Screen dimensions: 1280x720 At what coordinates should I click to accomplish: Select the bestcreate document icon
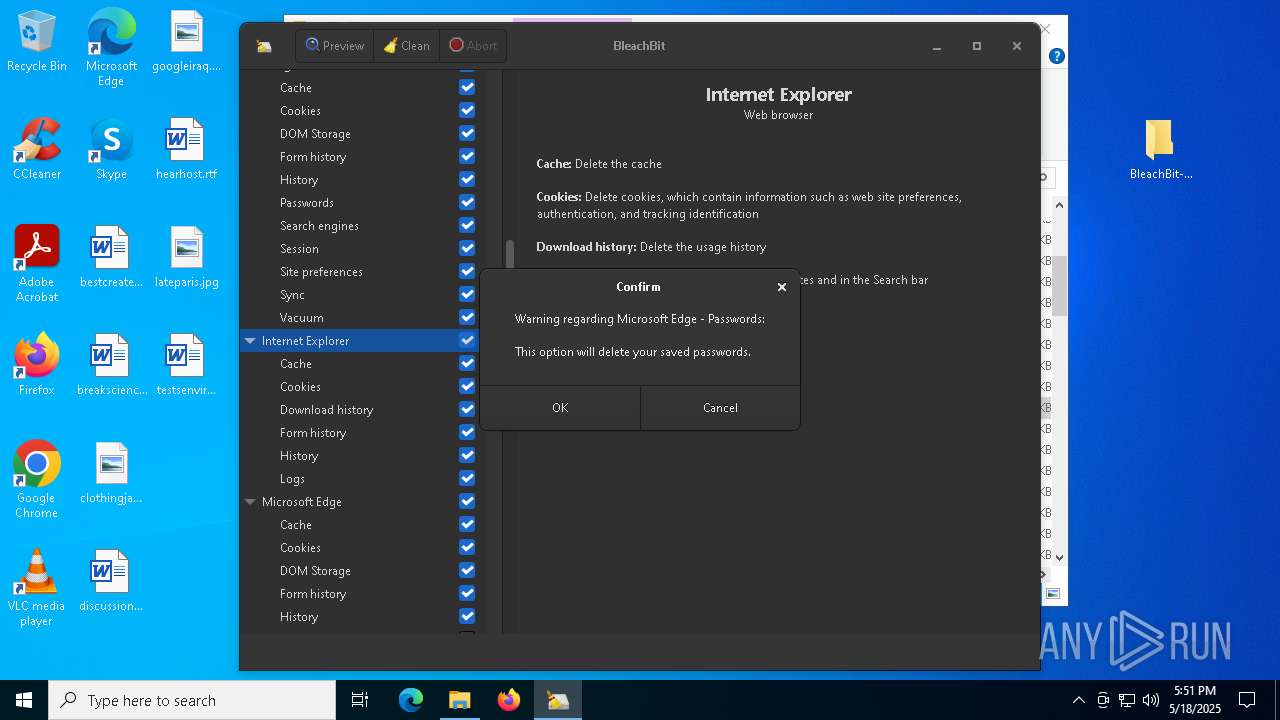pos(111,257)
